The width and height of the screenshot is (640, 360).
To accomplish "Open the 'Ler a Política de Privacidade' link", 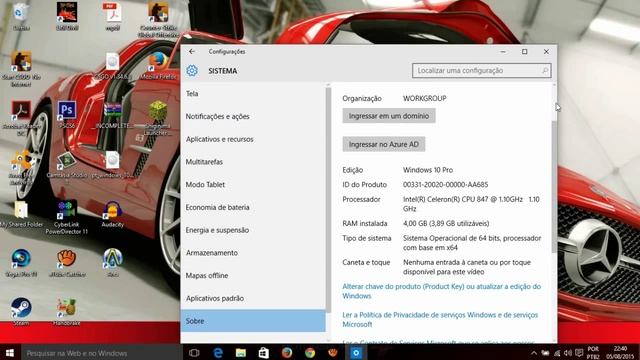I will (440, 320).
